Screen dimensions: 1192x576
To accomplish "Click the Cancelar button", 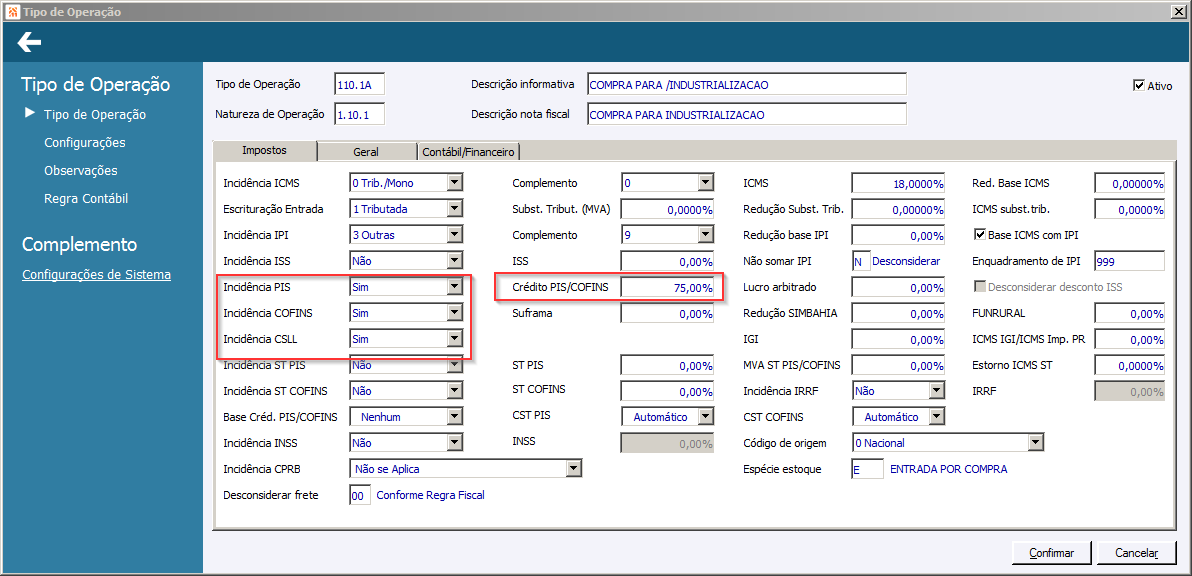I will (x=1136, y=553).
